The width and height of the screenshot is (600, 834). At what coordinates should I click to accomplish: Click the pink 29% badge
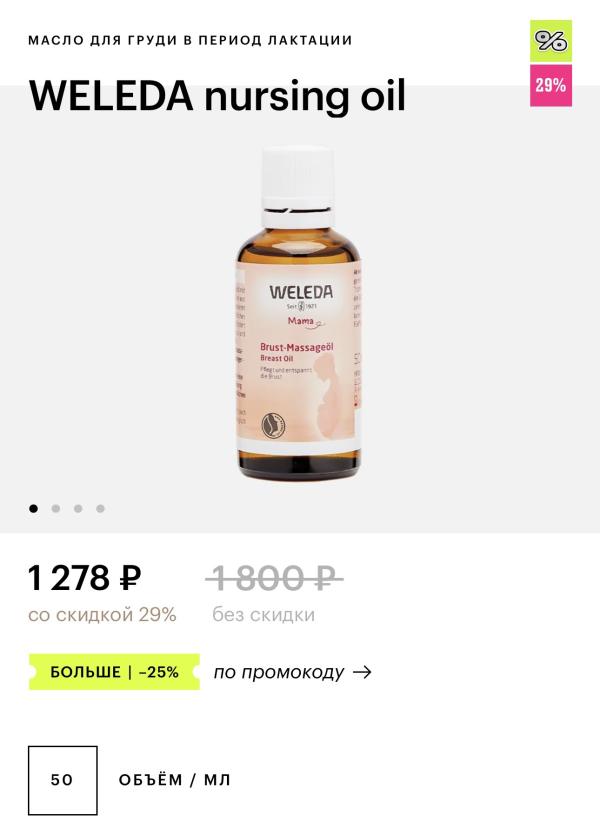(551, 86)
